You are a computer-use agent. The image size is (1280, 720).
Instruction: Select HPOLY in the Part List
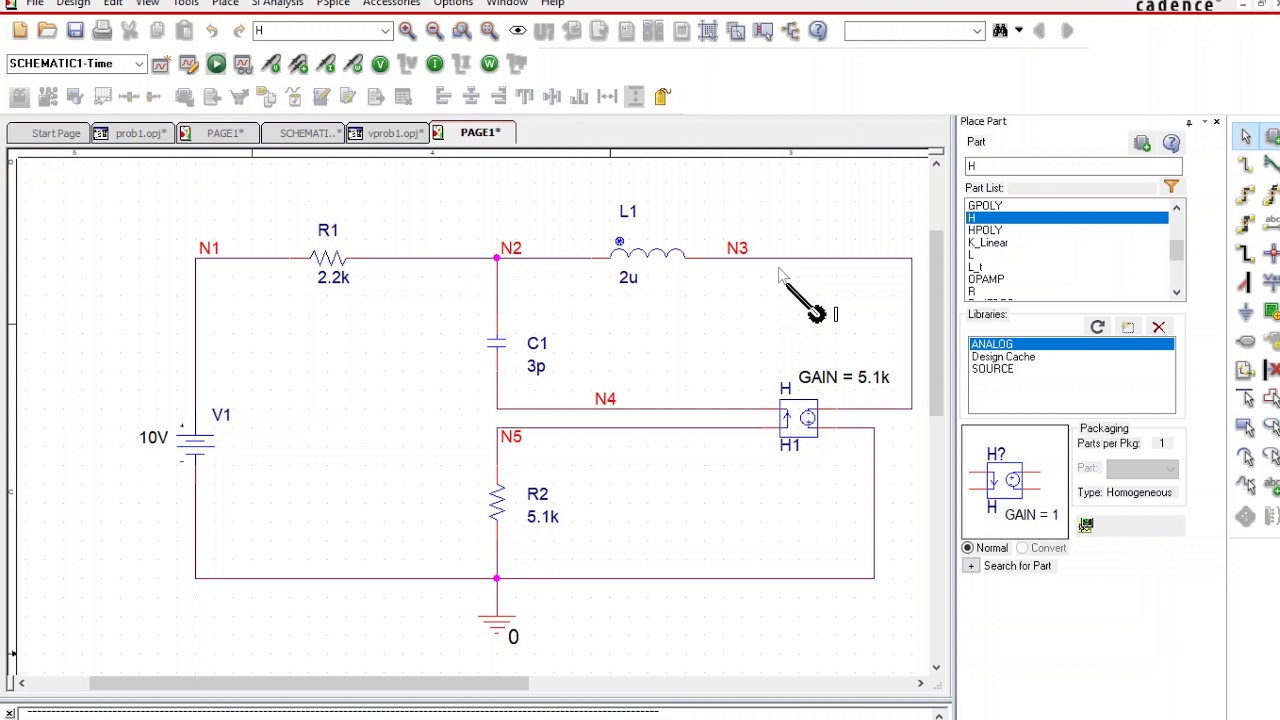coord(985,230)
